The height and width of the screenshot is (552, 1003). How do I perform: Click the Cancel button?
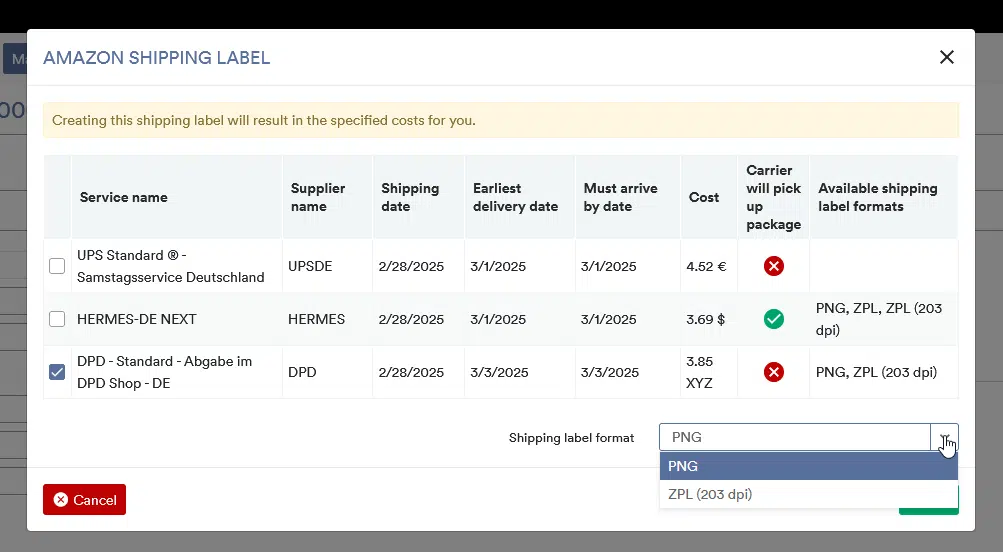[x=84, y=499]
